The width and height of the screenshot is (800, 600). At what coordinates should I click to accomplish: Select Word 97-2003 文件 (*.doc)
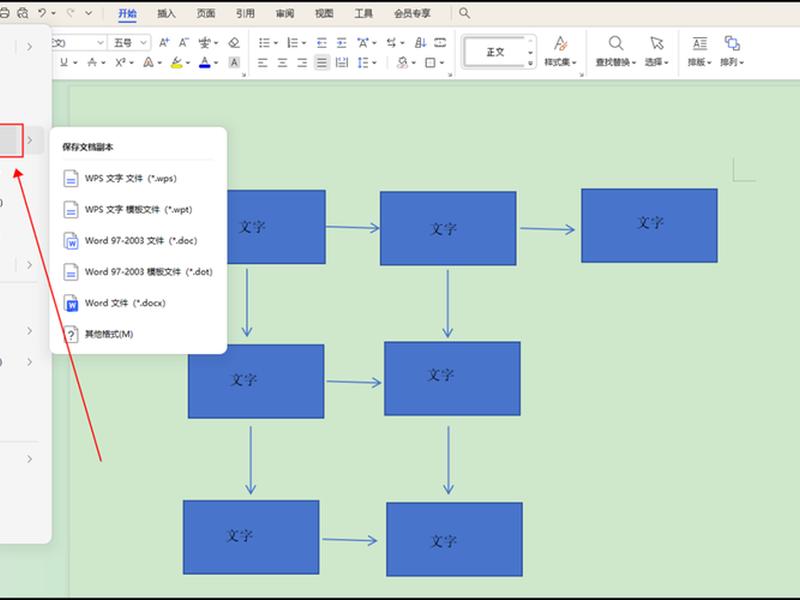tap(138, 241)
